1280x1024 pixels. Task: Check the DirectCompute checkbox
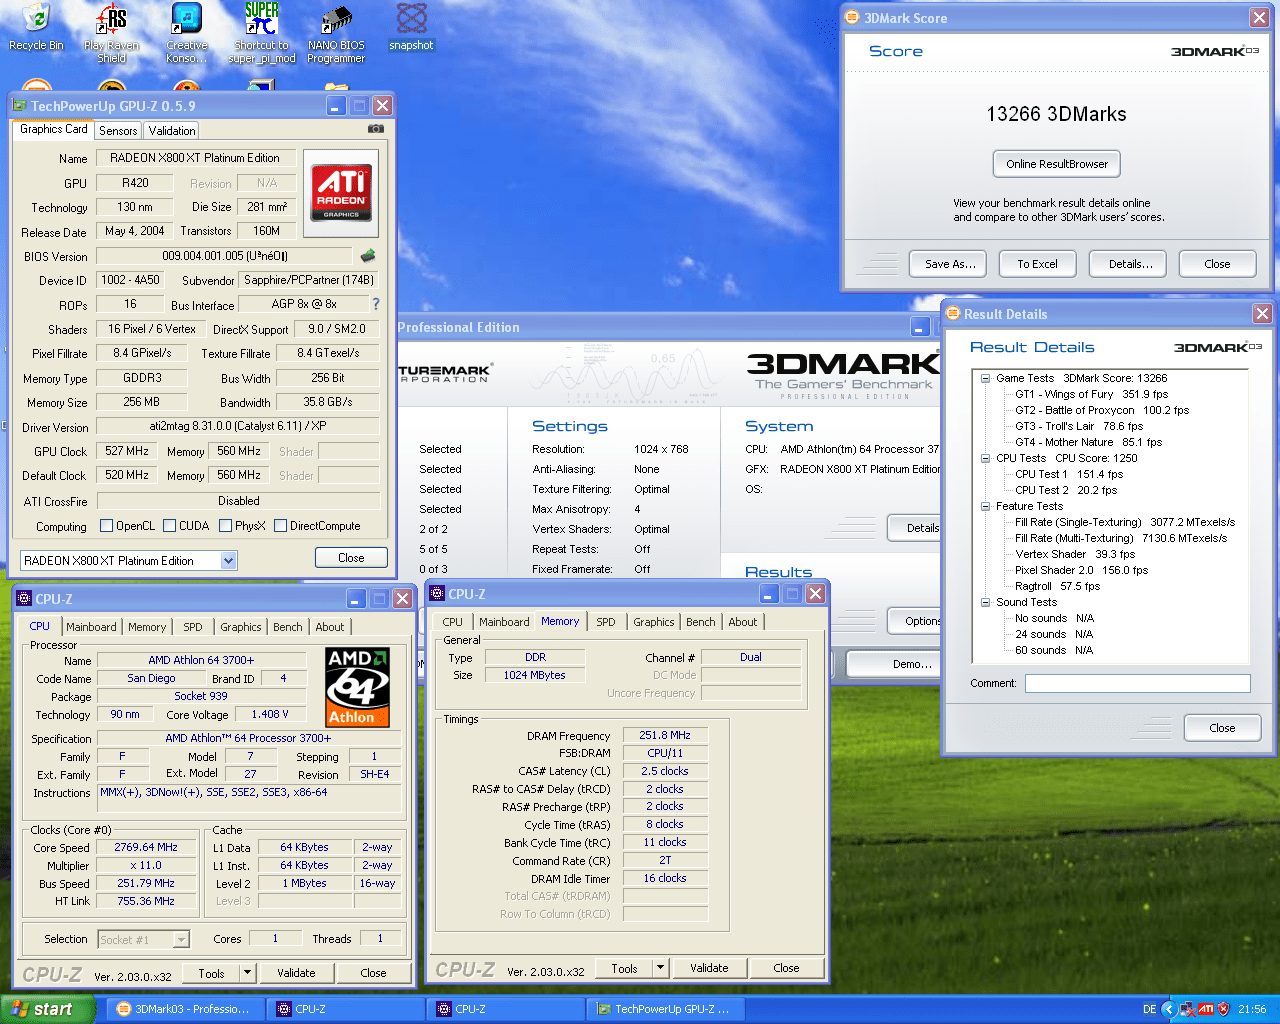click(281, 526)
